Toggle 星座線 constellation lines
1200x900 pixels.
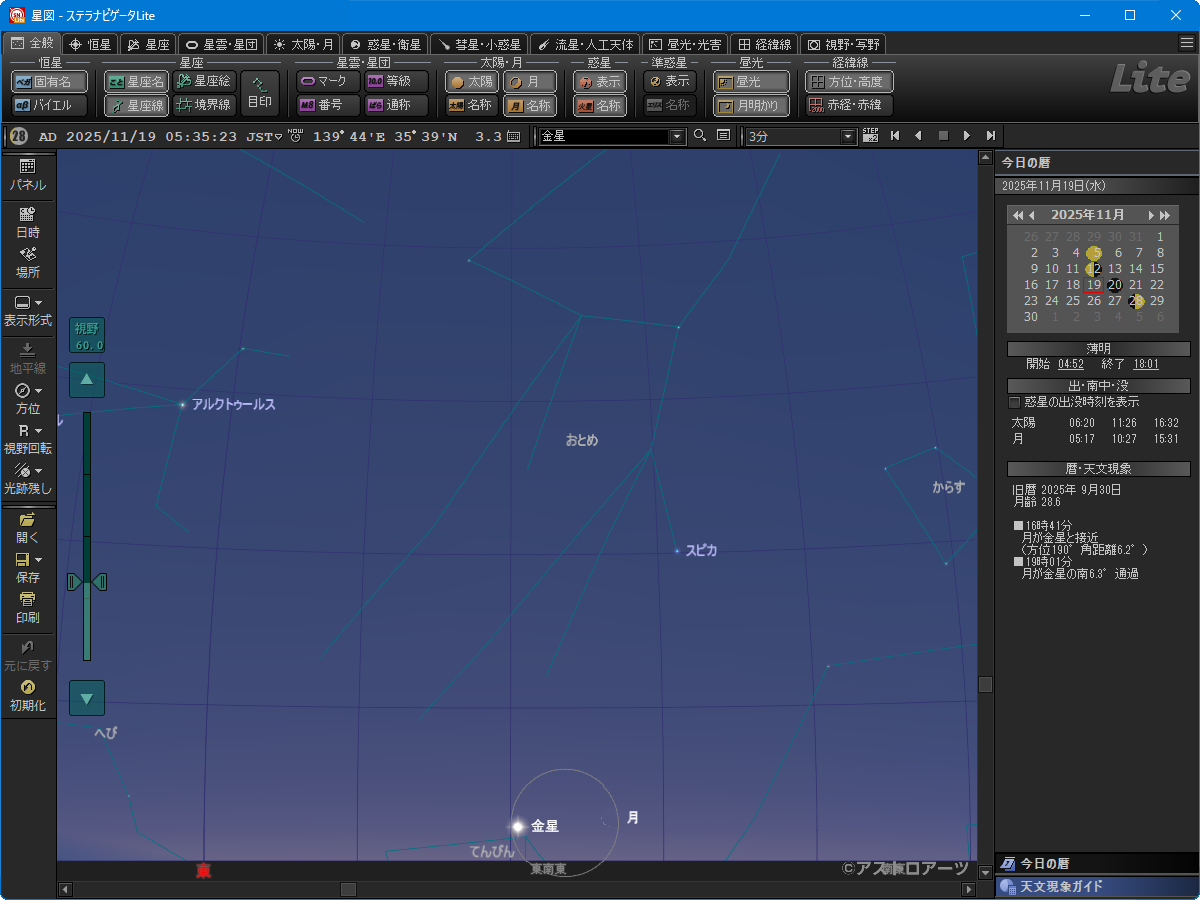pyautogui.click(x=136, y=105)
